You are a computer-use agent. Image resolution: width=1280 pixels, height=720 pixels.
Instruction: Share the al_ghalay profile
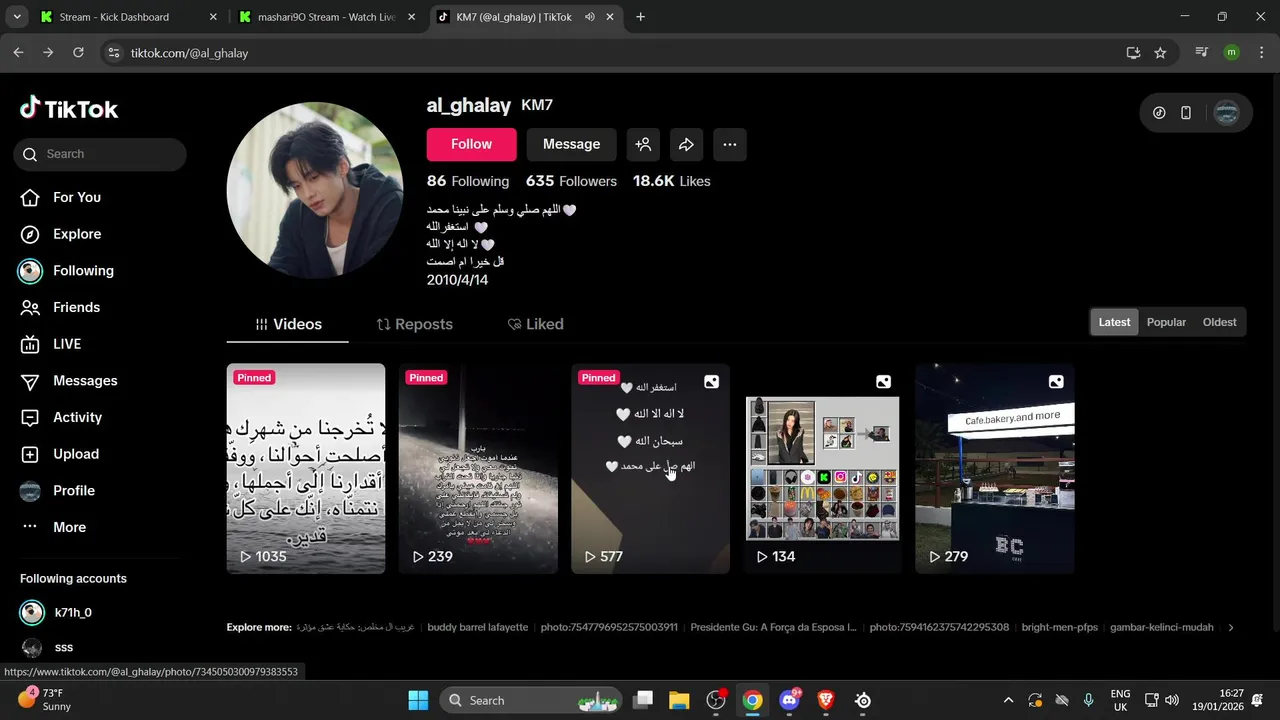[x=686, y=144]
